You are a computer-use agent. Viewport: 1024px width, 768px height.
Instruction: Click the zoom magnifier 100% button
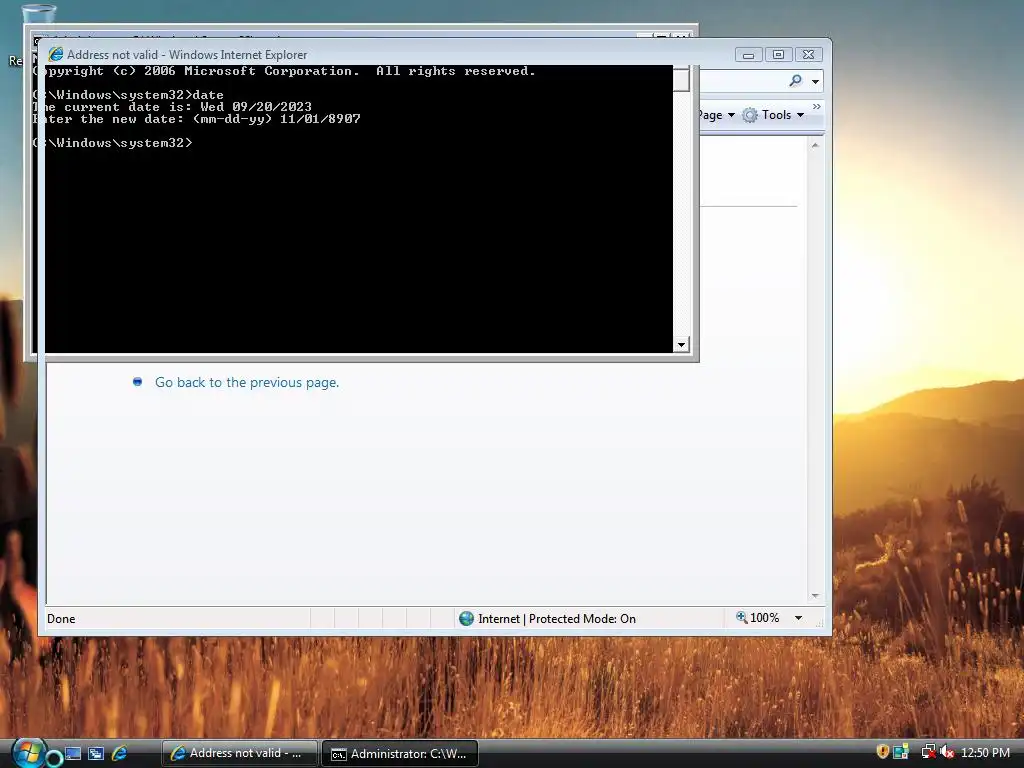click(x=758, y=618)
